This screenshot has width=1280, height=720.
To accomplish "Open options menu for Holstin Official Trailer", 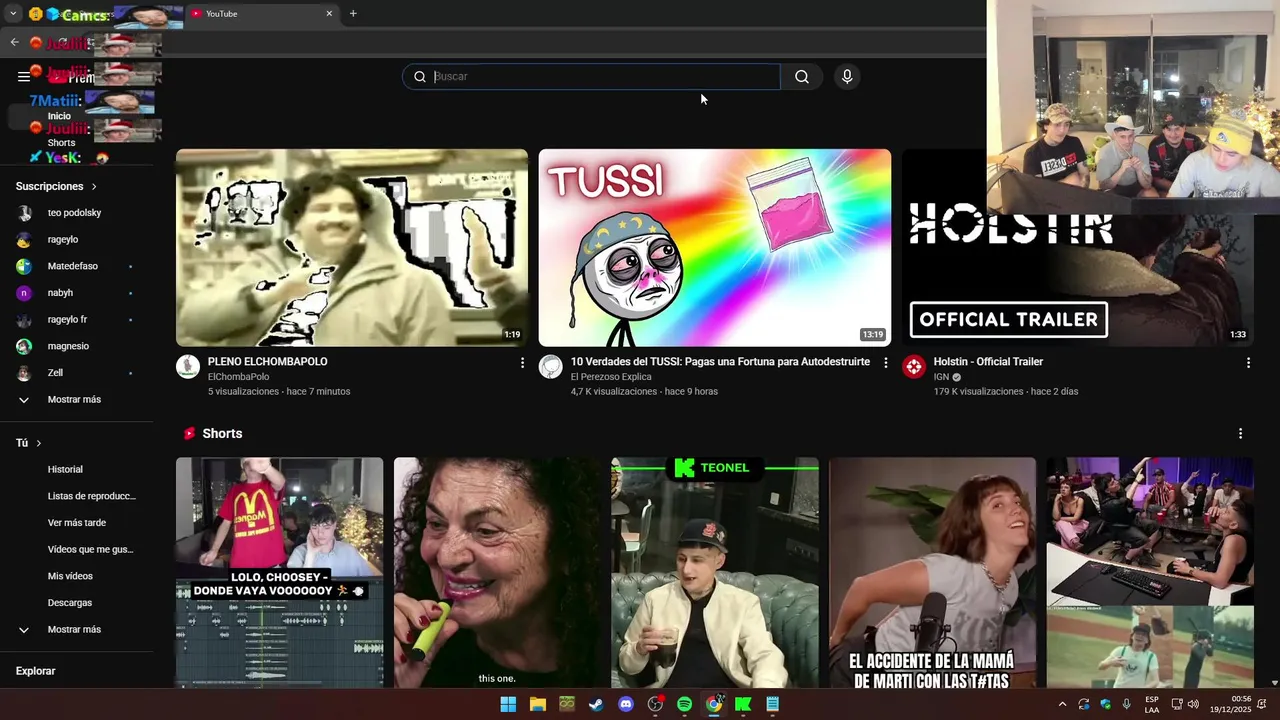I will 1248,363.
